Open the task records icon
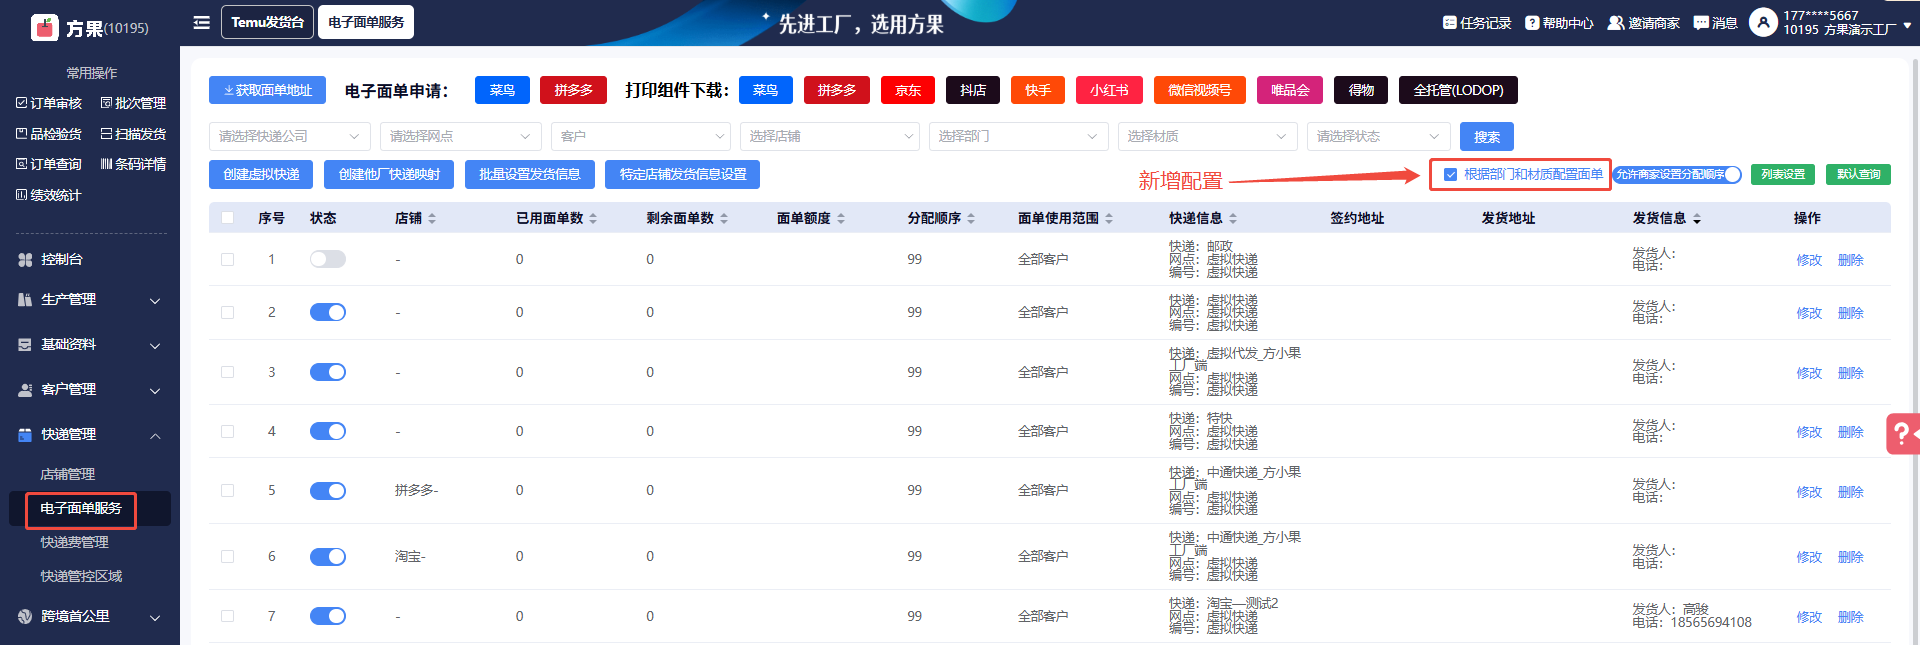The height and width of the screenshot is (645, 1920). 1449,23
